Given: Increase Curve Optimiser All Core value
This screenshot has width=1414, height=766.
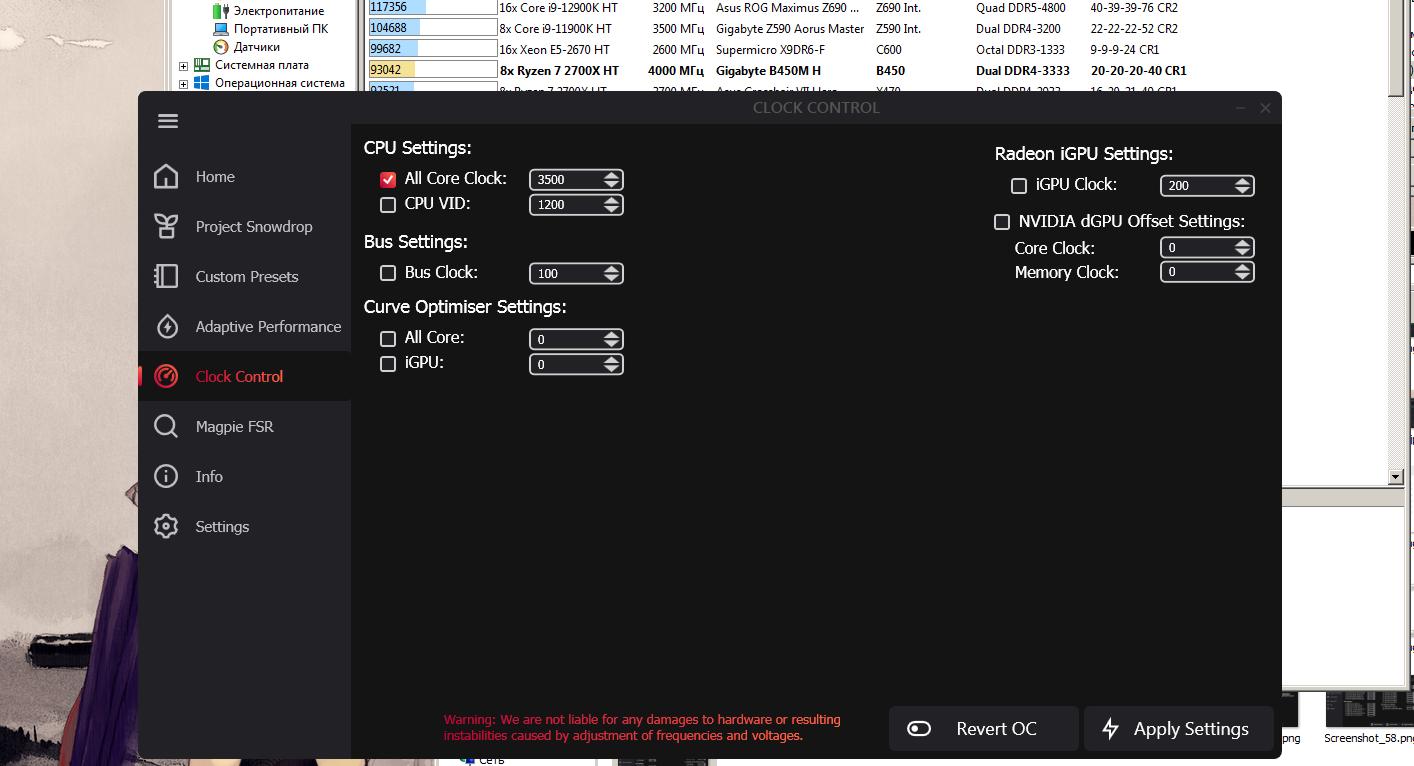Looking at the screenshot, I should point(611,334).
